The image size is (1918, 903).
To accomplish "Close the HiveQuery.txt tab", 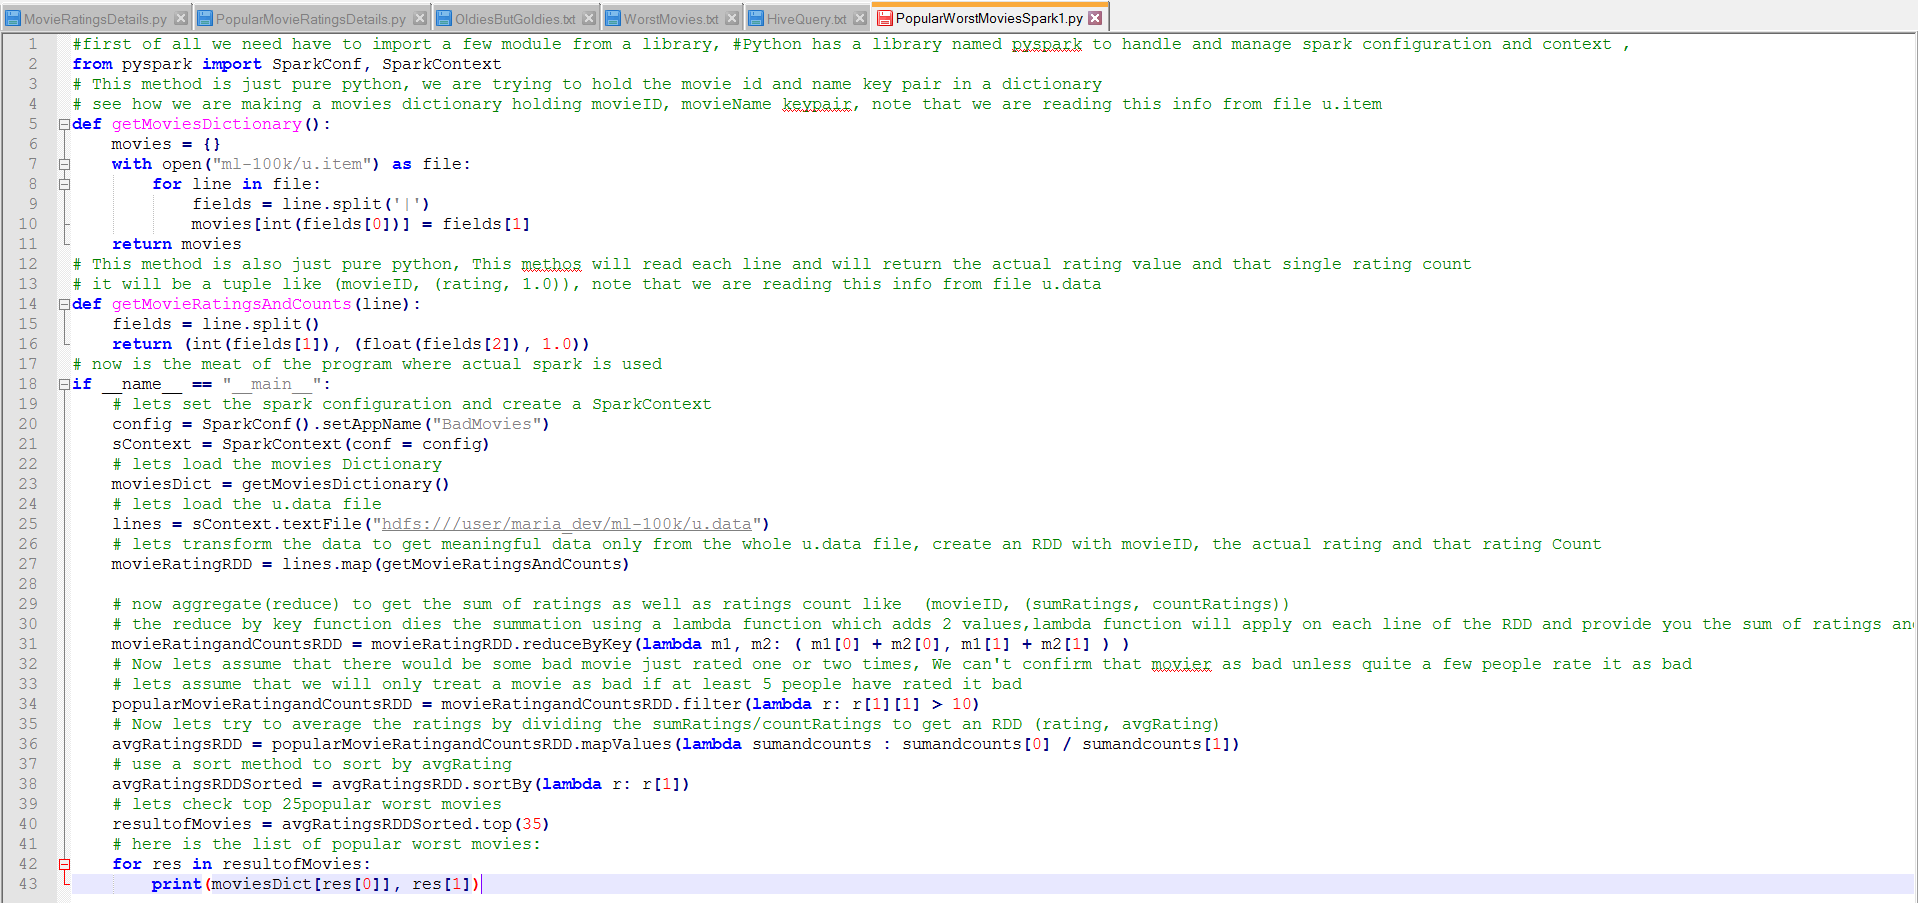I will pyautogui.click(x=860, y=18).
